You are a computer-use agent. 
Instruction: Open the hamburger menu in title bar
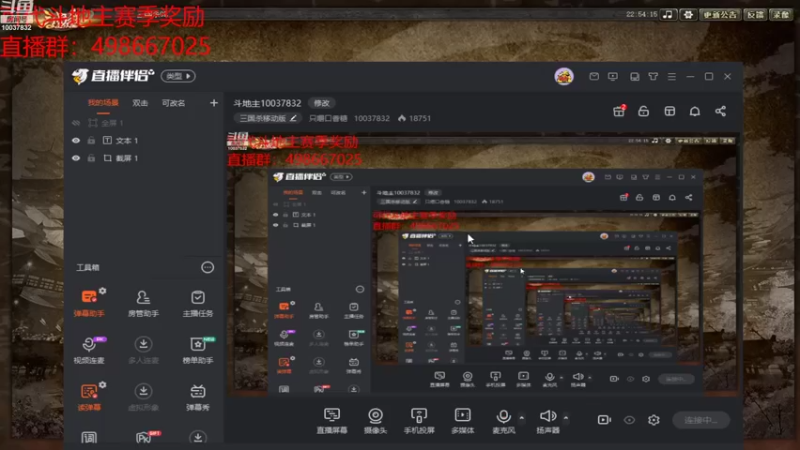[x=671, y=77]
